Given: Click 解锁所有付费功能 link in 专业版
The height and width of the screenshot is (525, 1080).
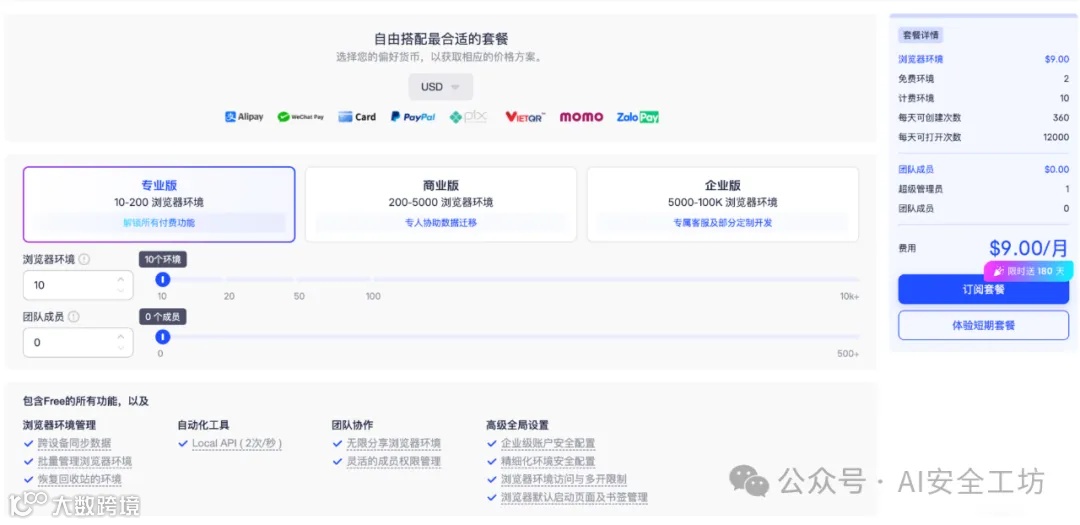Looking at the screenshot, I should [159, 223].
